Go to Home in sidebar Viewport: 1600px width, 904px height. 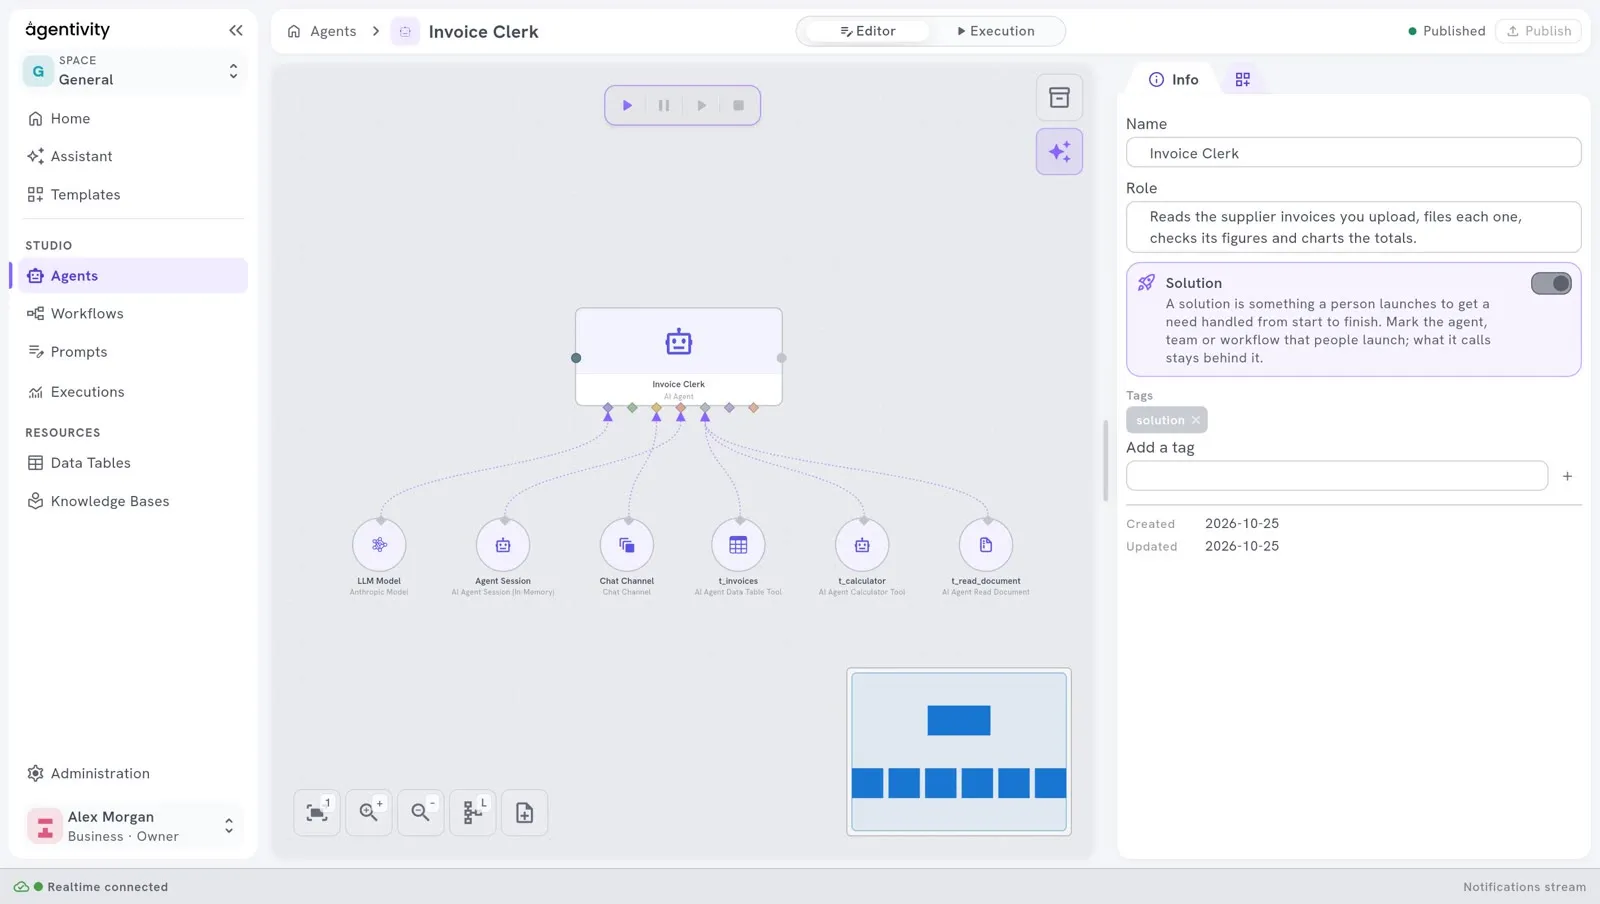pos(132,118)
